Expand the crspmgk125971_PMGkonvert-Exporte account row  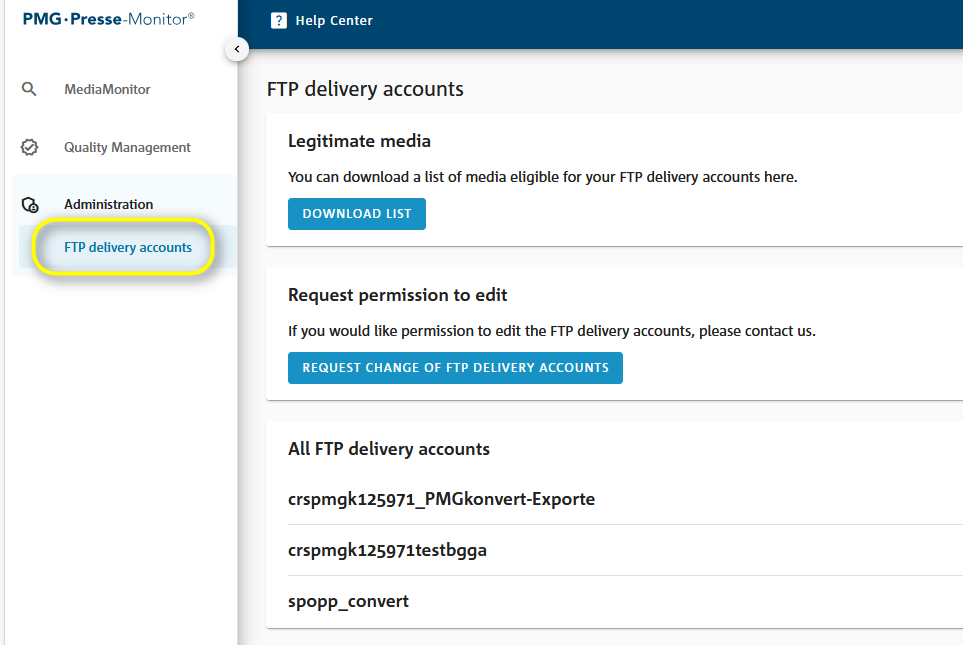click(x=441, y=499)
